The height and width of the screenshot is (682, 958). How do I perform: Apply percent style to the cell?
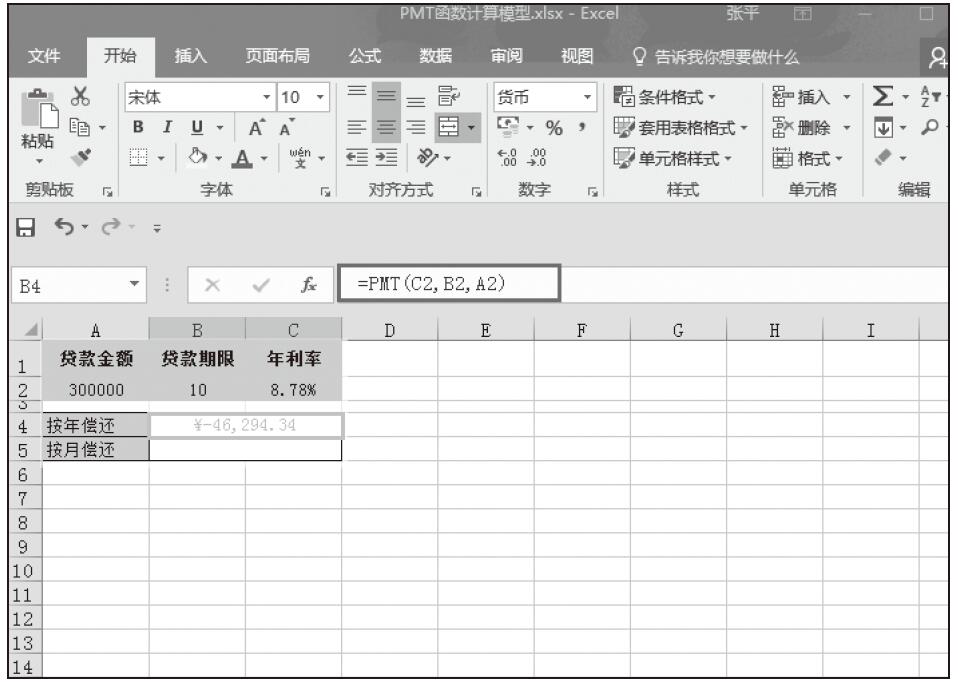click(x=550, y=128)
